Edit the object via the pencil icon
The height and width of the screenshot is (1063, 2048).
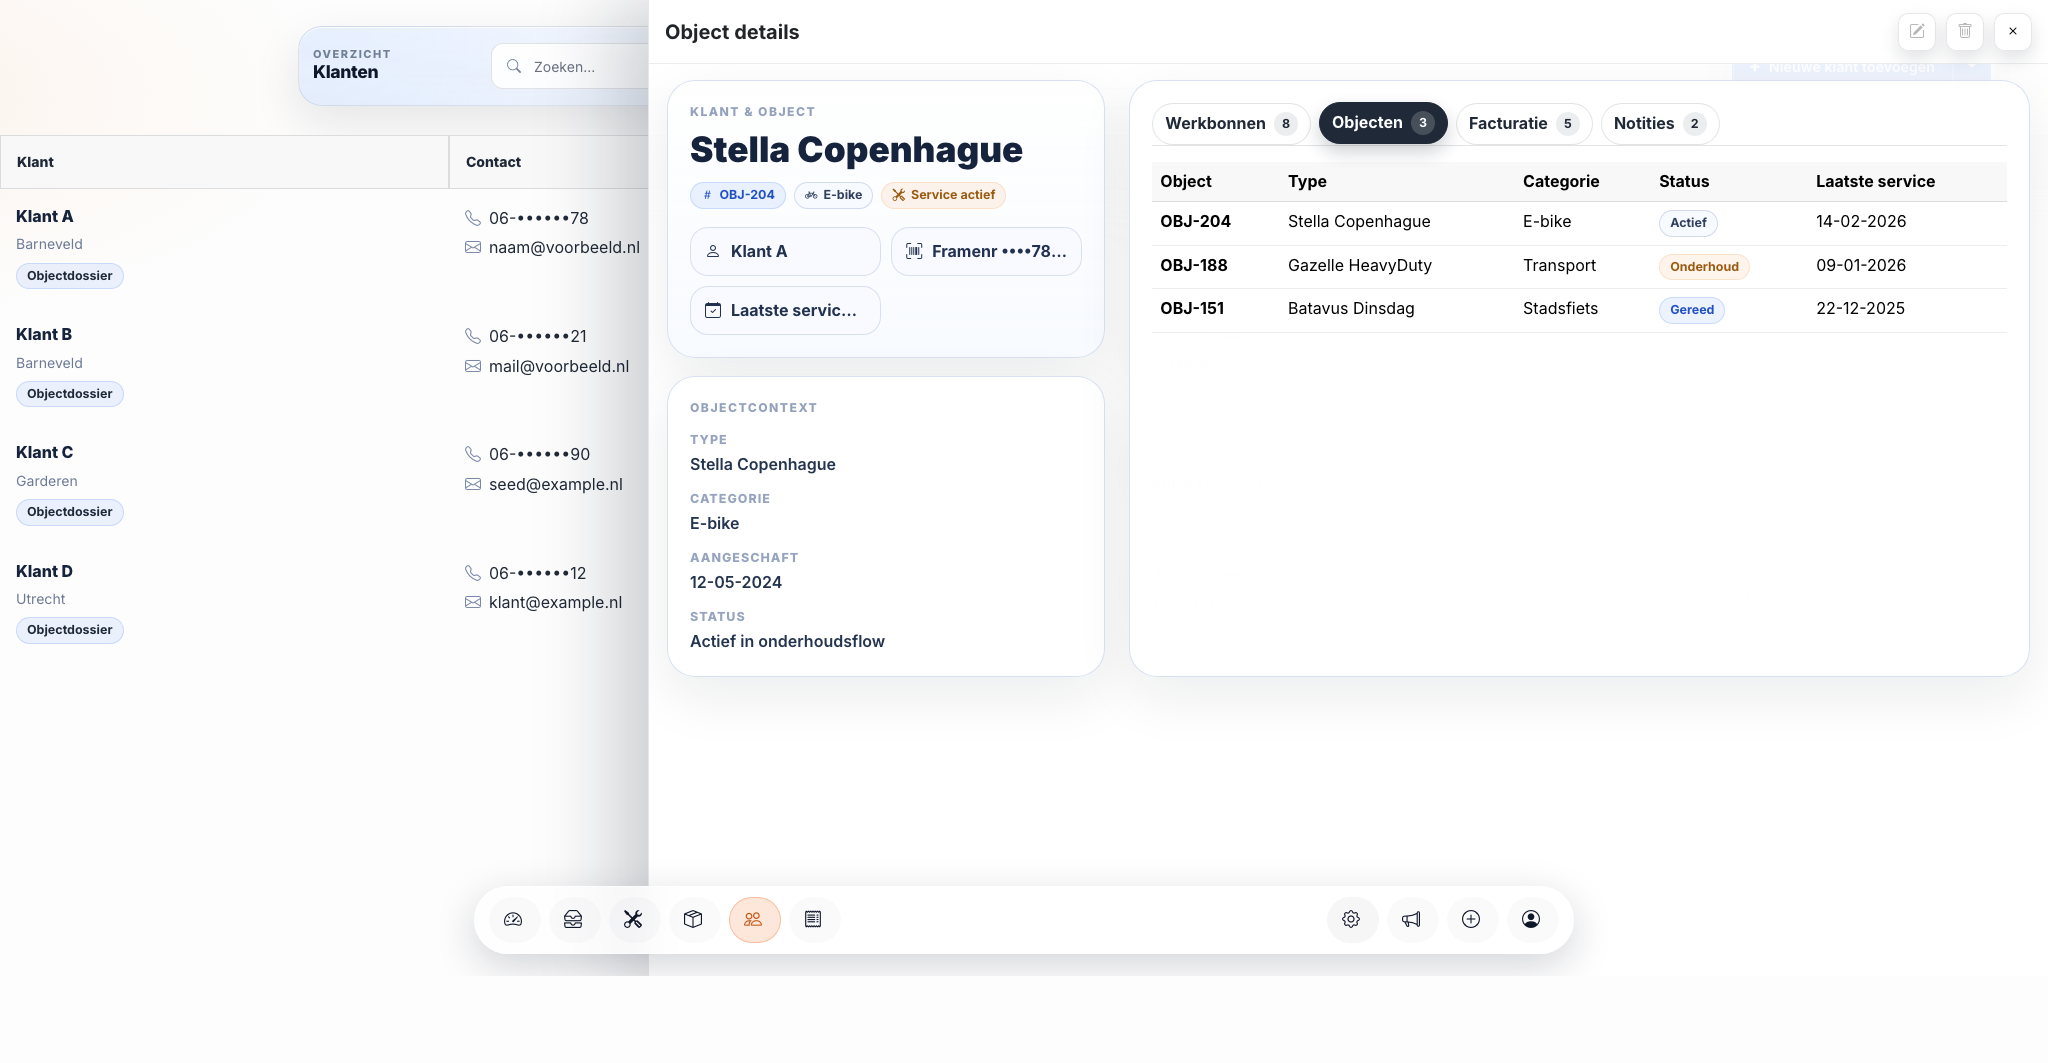(1917, 31)
